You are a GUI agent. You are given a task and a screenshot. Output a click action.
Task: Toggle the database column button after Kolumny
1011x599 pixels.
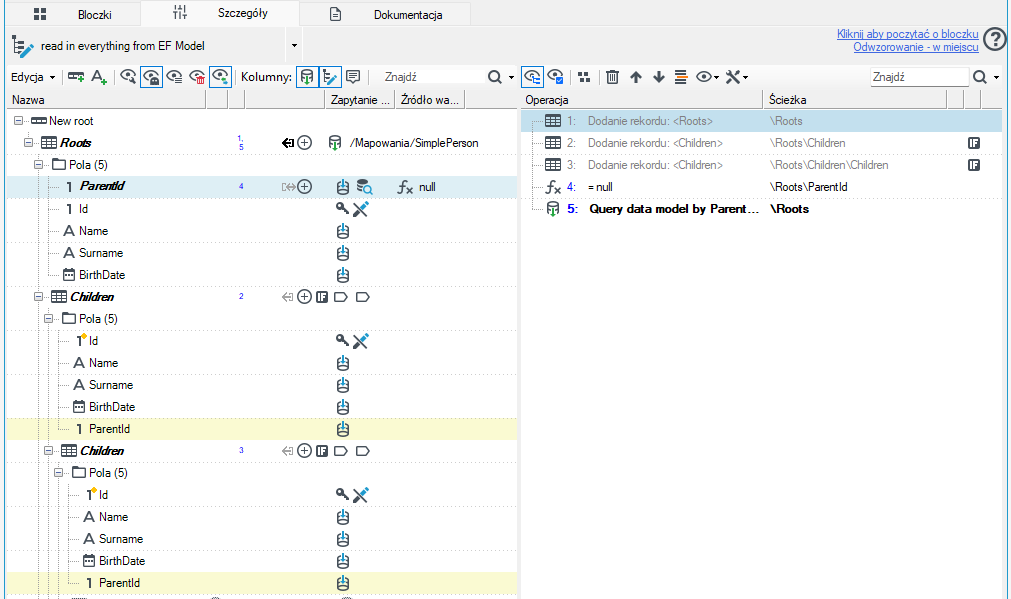point(307,77)
